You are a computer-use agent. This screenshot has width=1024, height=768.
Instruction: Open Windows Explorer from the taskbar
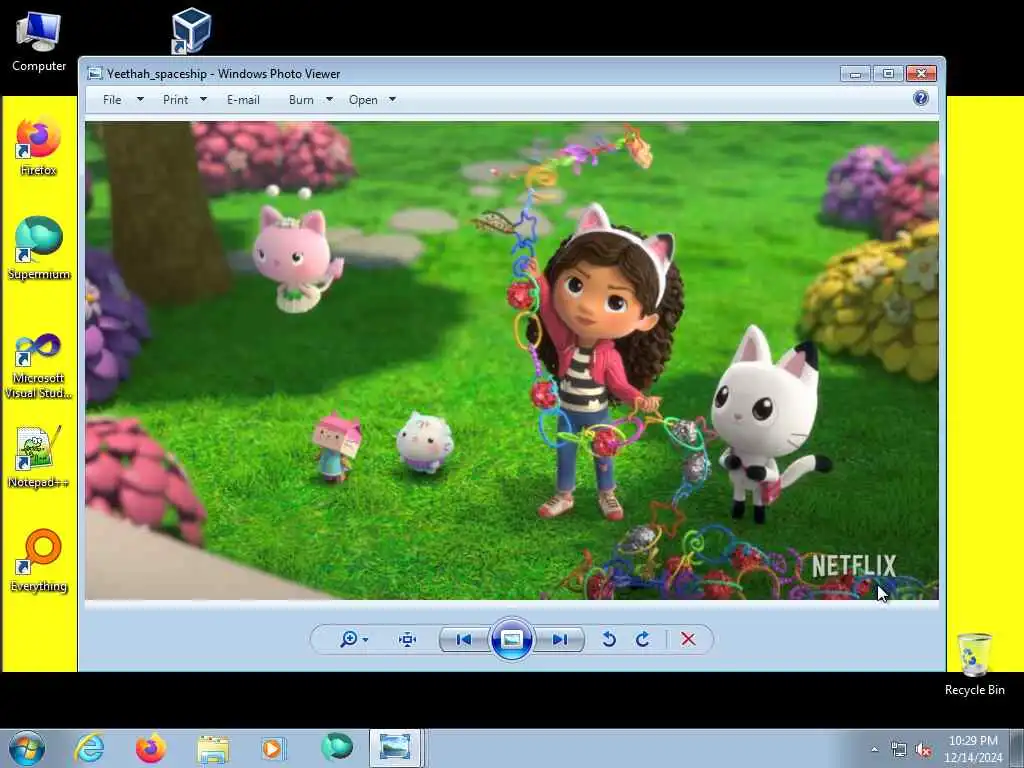click(213, 748)
